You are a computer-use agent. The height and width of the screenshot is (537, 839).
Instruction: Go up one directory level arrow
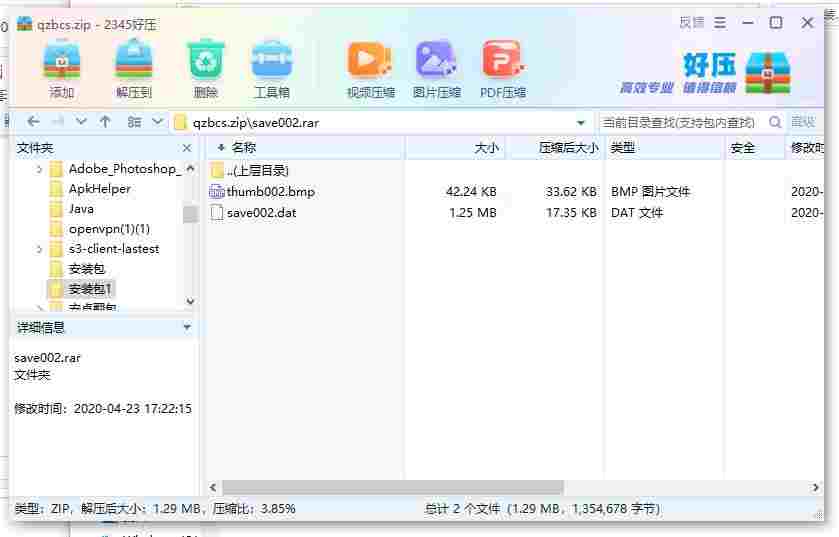(105, 122)
